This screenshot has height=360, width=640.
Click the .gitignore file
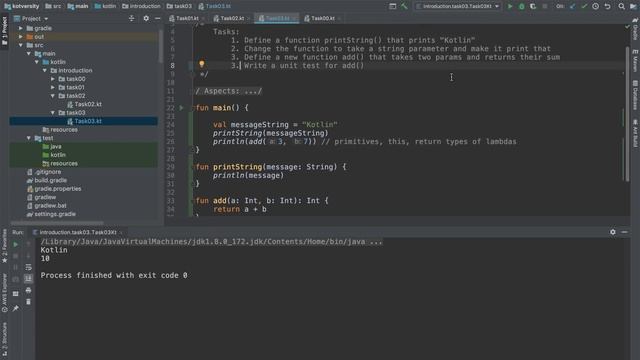pos(44,172)
